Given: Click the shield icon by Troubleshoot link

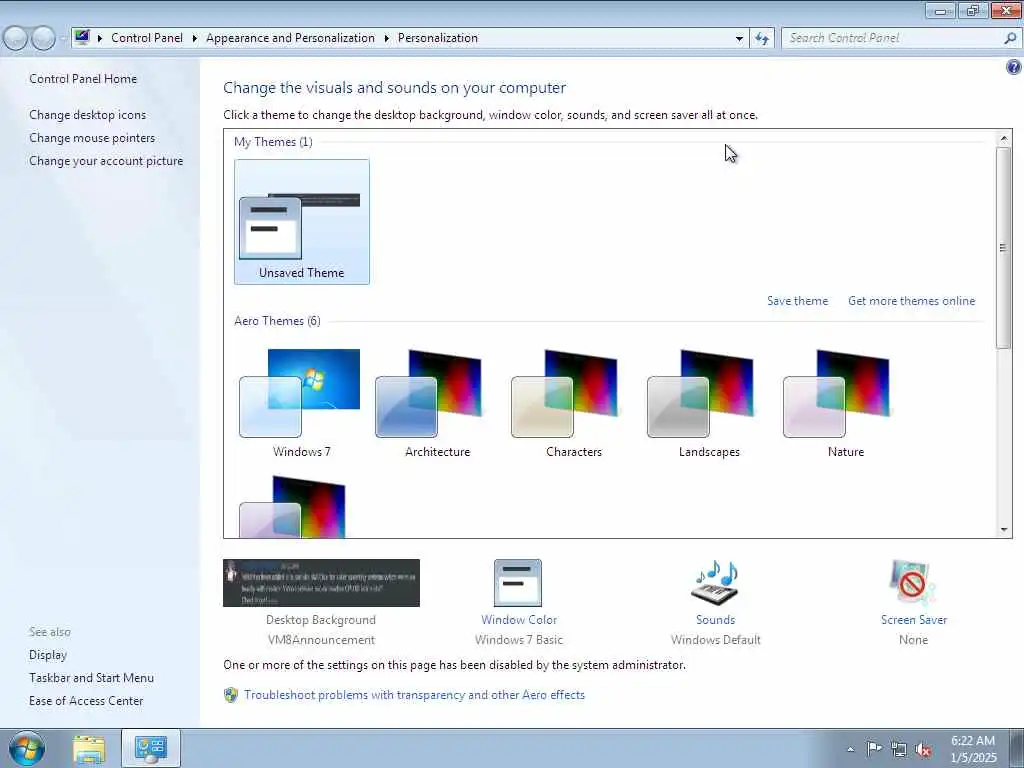Looking at the screenshot, I should pos(231,695).
